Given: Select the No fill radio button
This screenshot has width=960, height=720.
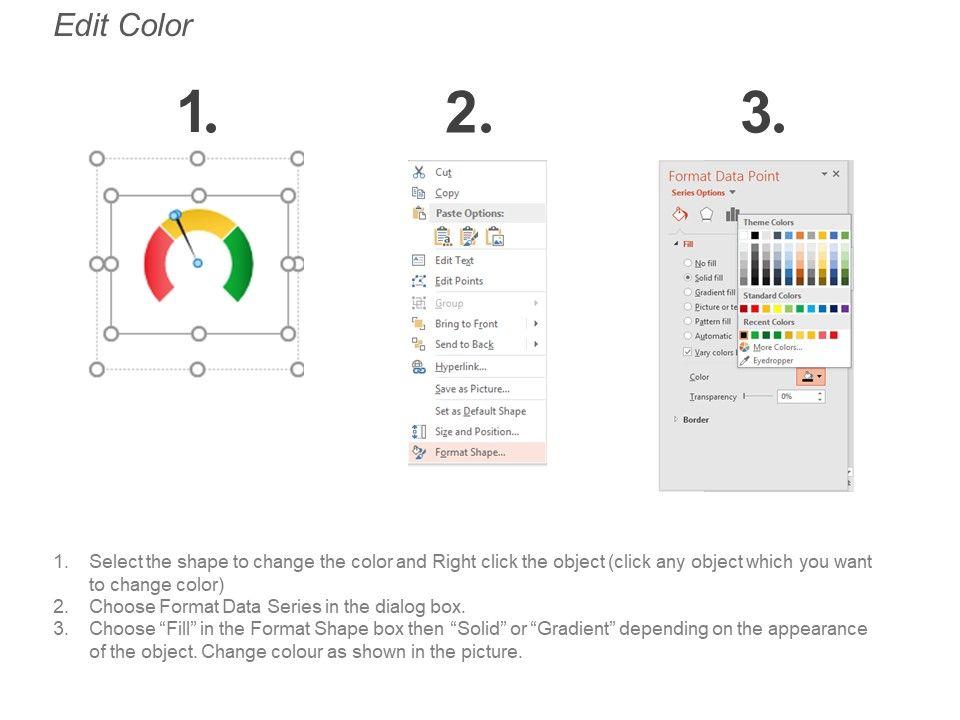Looking at the screenshot, I should click(687, 262).
